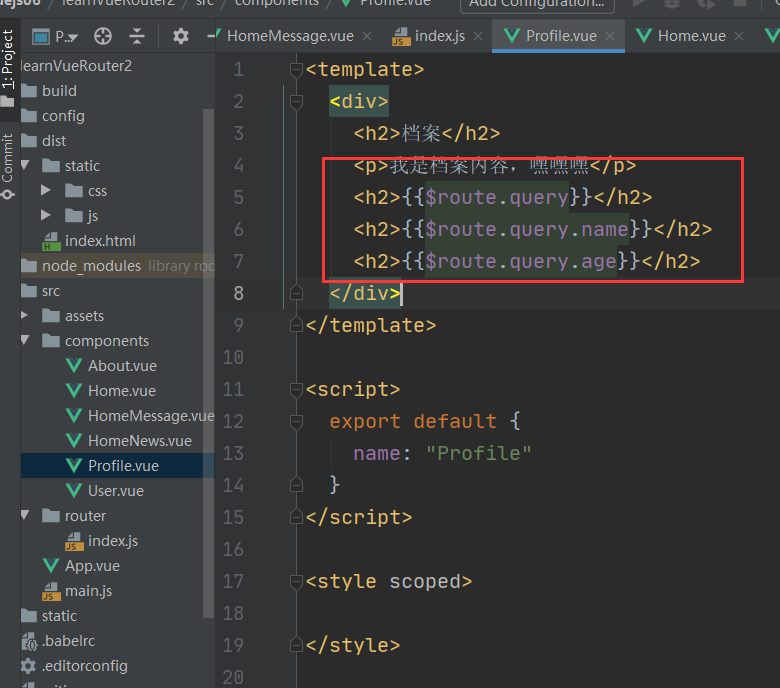This screenshot has width=780, height=688.
Task: Click the components breadcrumb in navigation bar
Action: pyautogui.click(x=277, y=3)
